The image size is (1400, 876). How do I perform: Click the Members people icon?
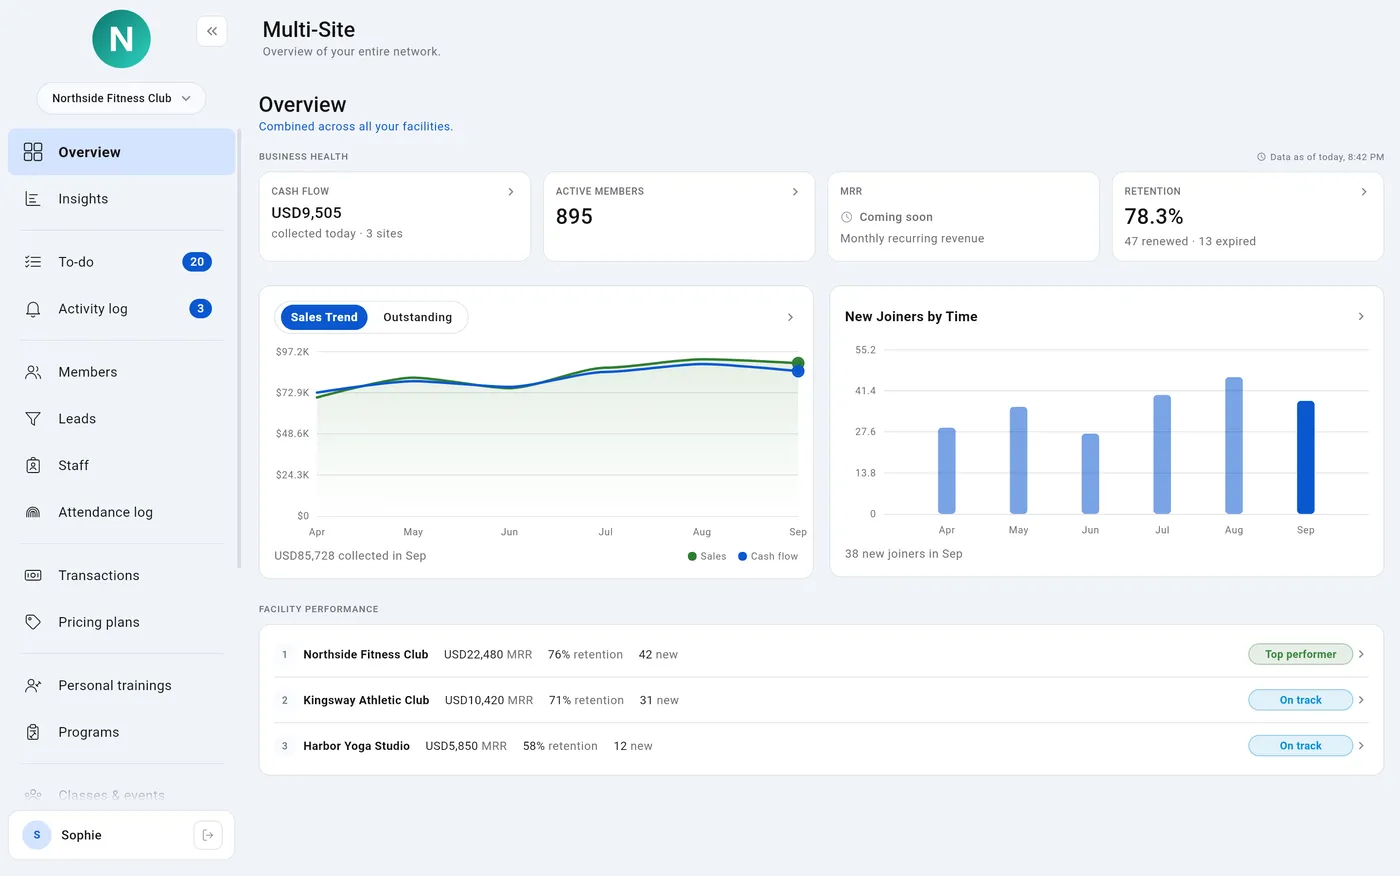click(x=33, y=372)
